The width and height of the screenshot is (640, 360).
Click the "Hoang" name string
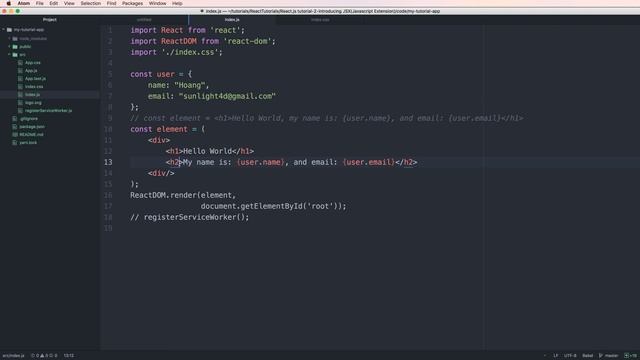point(189,85)
